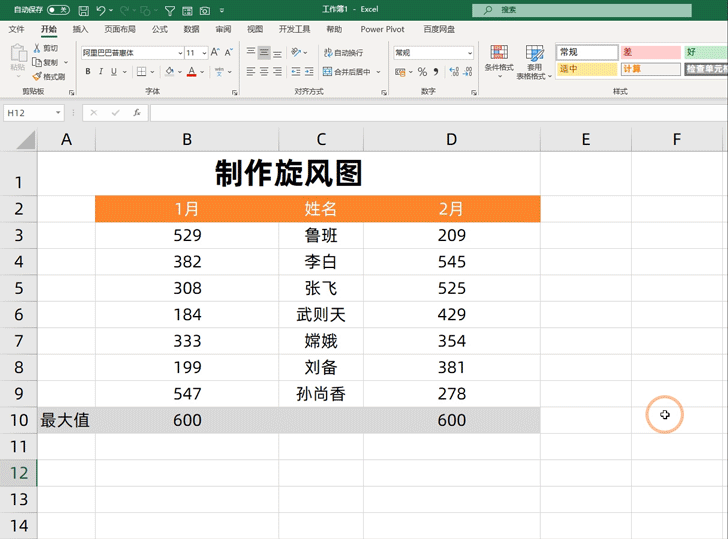The image size is (728, 539).
Task: Open the underline style dropdown arrow
Action: click(124, 71)
